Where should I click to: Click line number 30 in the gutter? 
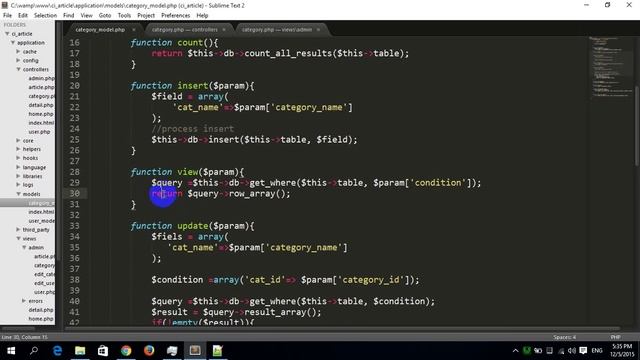[75, 193]
